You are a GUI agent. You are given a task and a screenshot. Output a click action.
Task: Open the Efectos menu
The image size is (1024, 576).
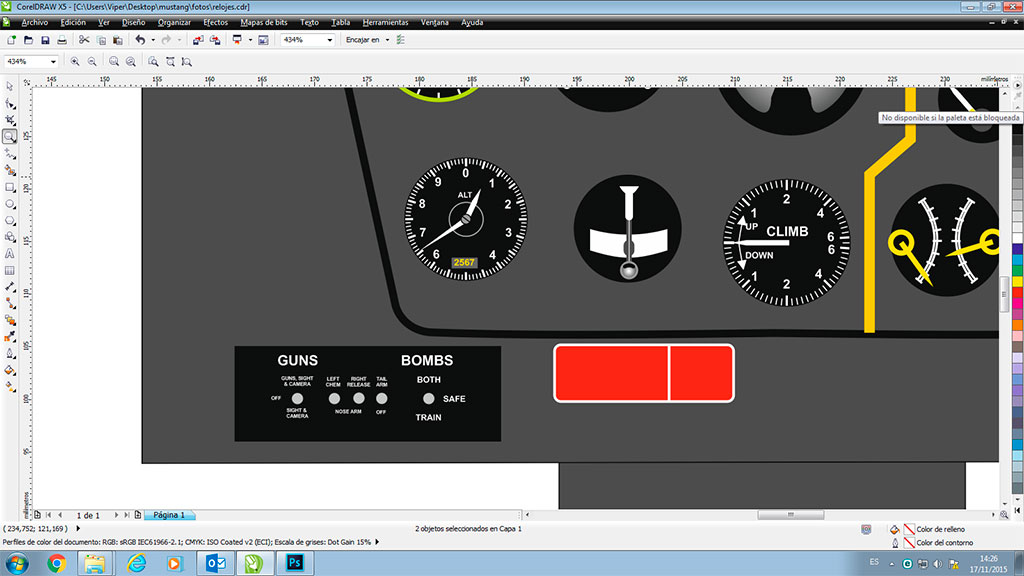pyautogui.click(x=215, y=21)
